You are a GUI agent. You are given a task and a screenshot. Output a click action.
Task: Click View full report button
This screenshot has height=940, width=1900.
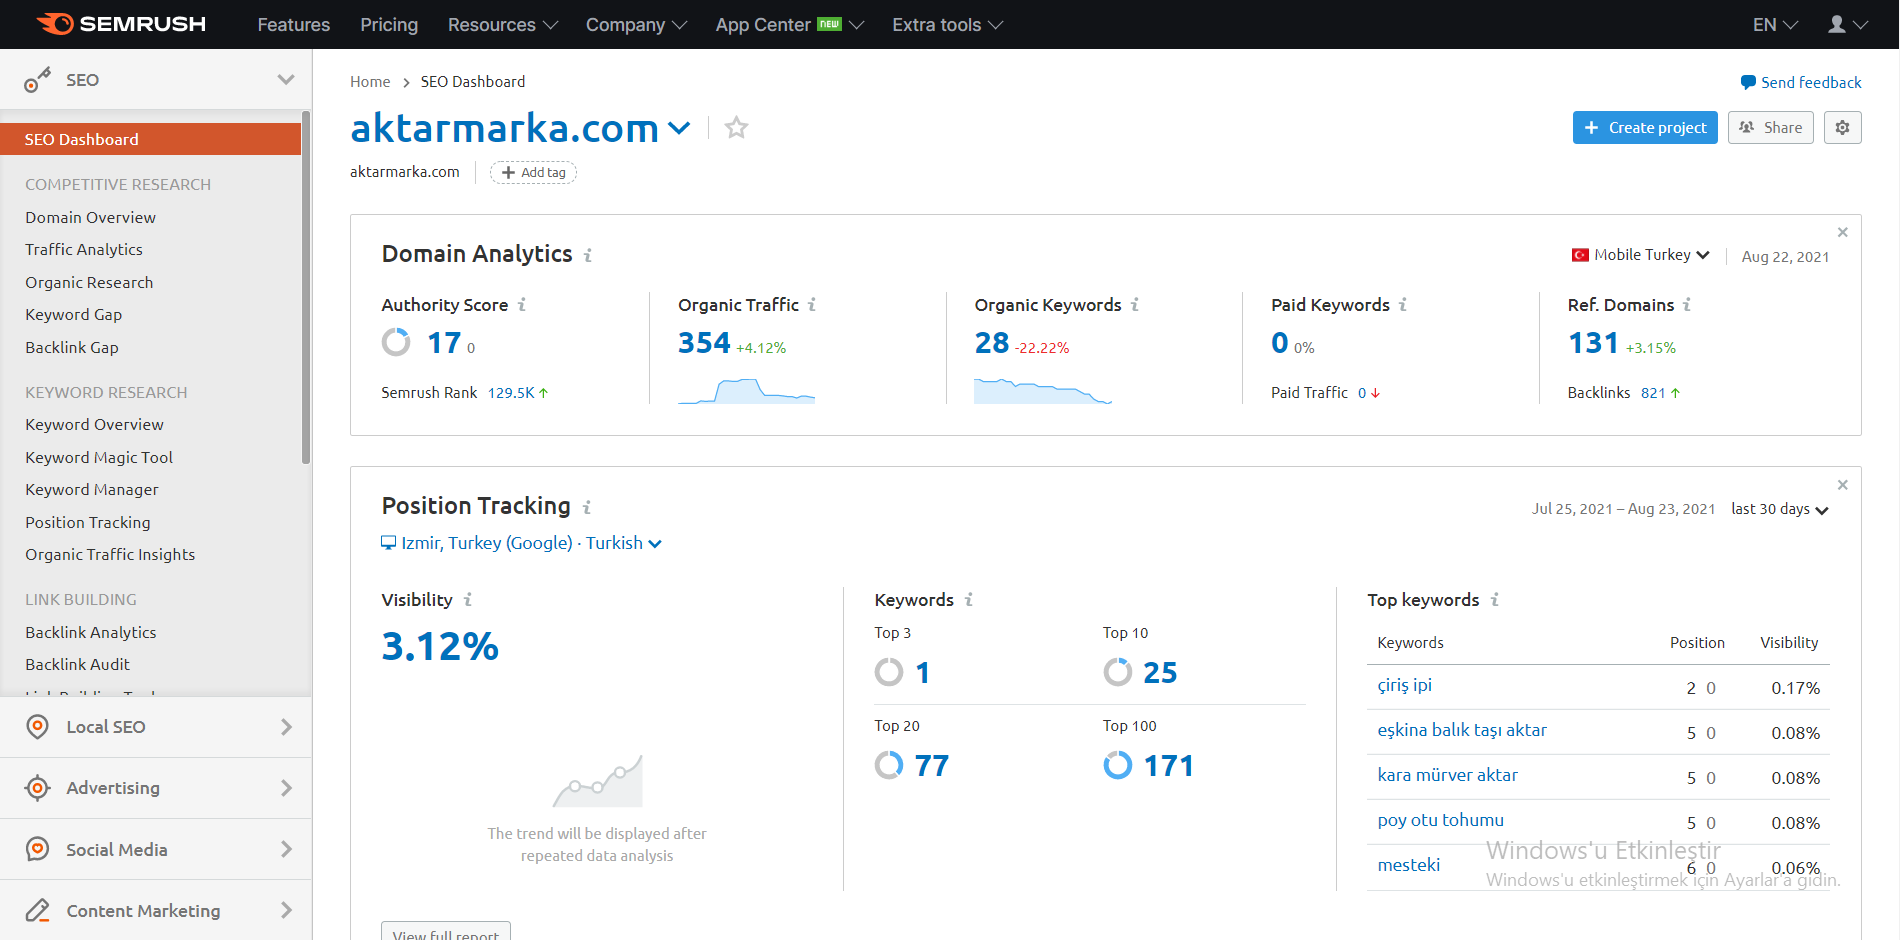pos(446,931)
